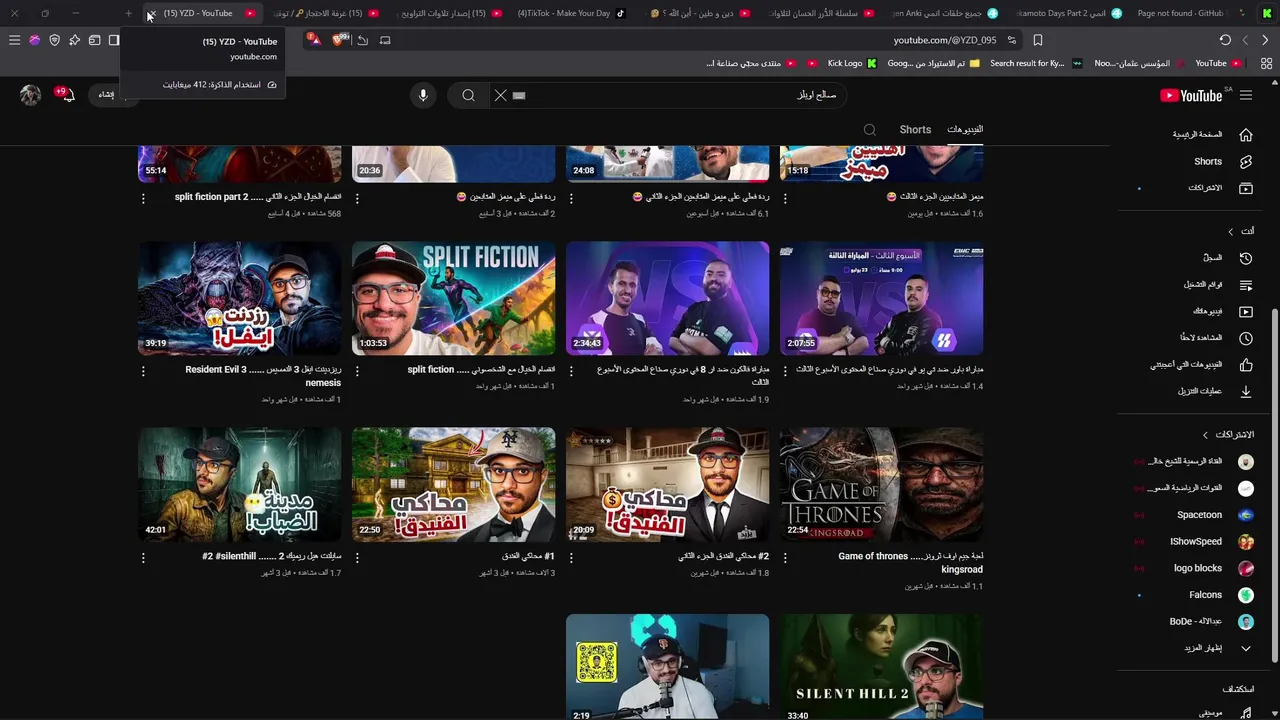The image size is (1280, 720).
Task: Play the Resident Evil 39:19 thumbnail
Action: [240, 298]
